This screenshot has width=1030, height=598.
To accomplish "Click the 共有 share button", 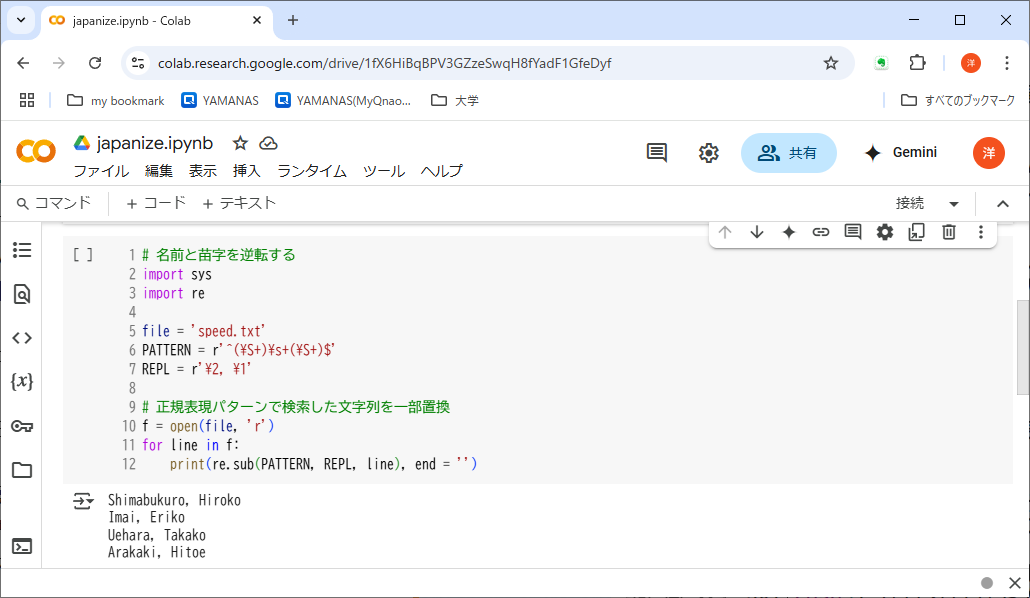I will 788,152.
